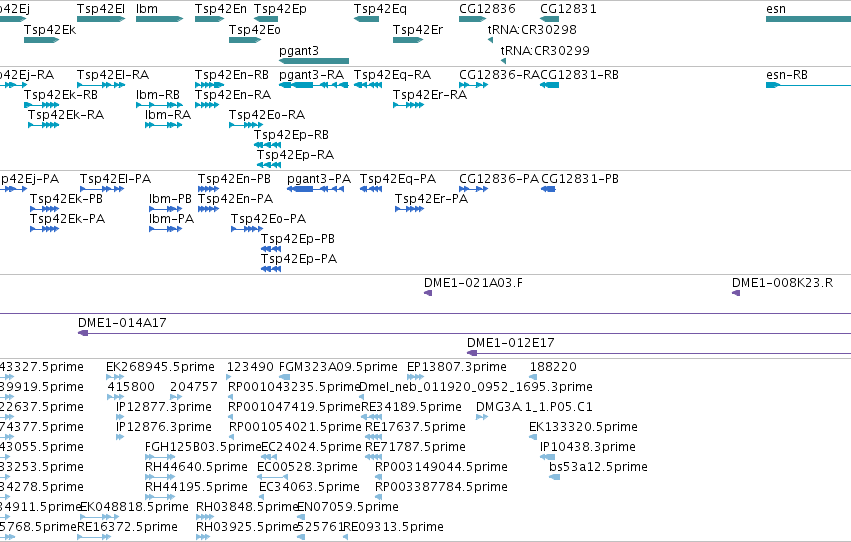This screenshot has height=542, width=851.
Task: Click EST DMG3A.1_1.P05.C1
Action: coord(482,417)
